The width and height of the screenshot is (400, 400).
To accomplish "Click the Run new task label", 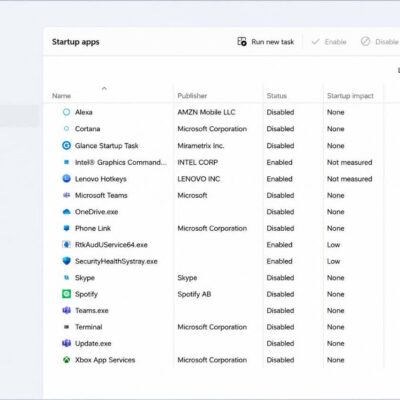I will pyautogui.click(x=273, y=42).
